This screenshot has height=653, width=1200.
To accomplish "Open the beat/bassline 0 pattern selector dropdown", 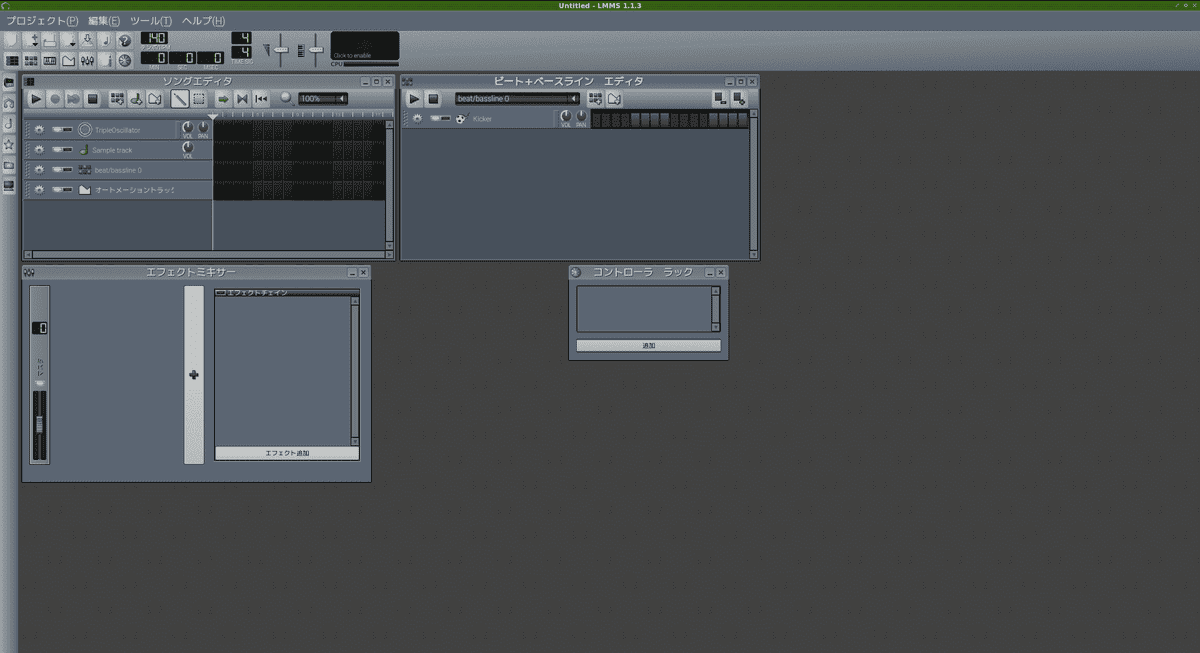I will coord(517,98).
